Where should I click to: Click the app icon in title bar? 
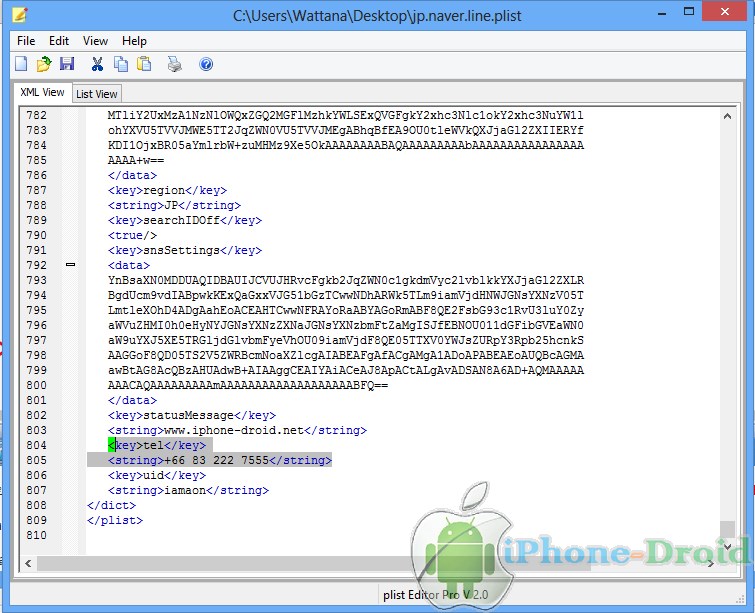click(20, 15)
